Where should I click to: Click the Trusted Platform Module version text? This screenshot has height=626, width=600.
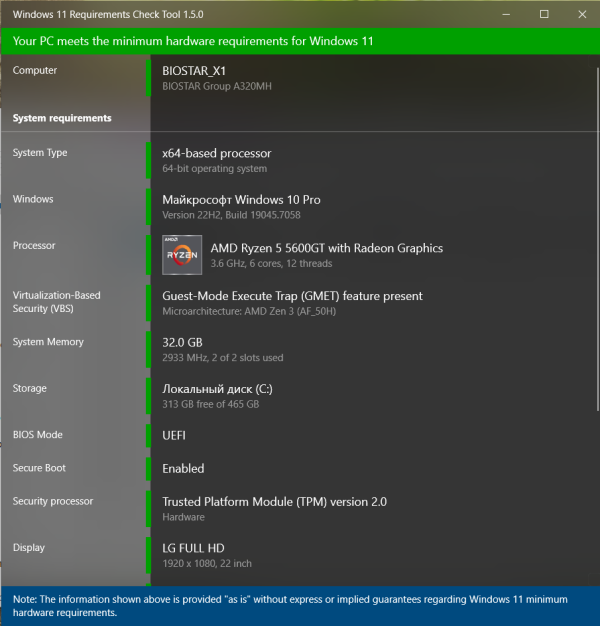click(274, 502)
